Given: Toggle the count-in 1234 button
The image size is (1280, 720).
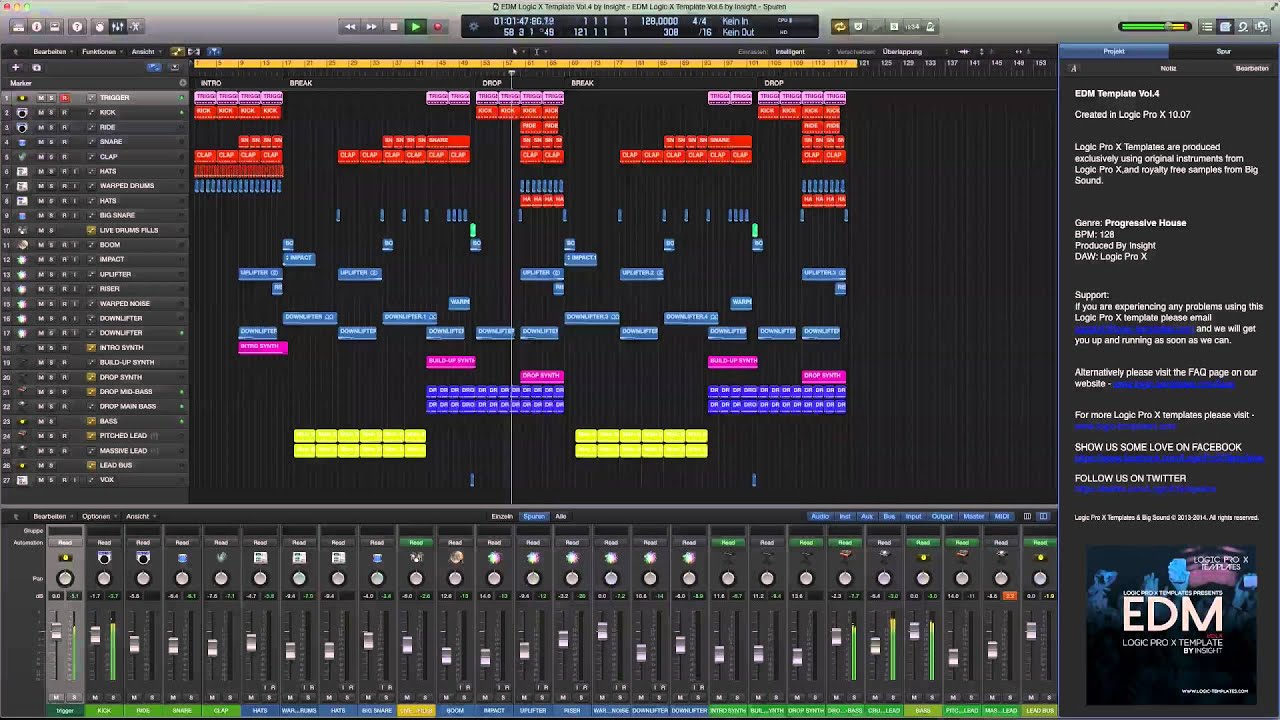Looking at the screenshot, I should (x=911, y=27).
